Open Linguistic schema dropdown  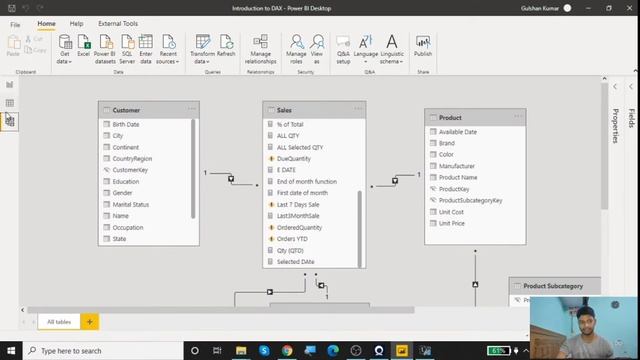pyautogui.click(x=391, y=49)
